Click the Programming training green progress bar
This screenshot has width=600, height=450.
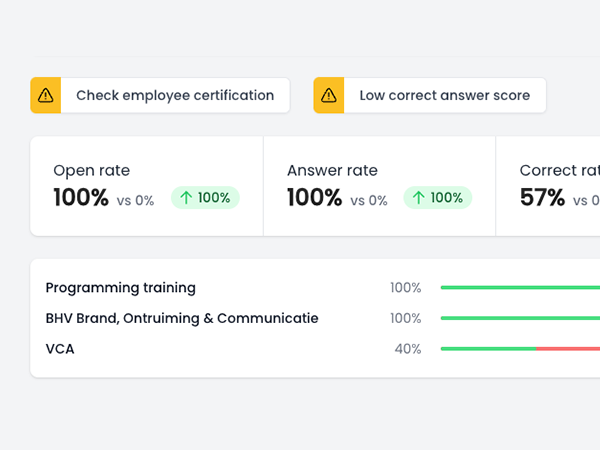coord(520,288)
